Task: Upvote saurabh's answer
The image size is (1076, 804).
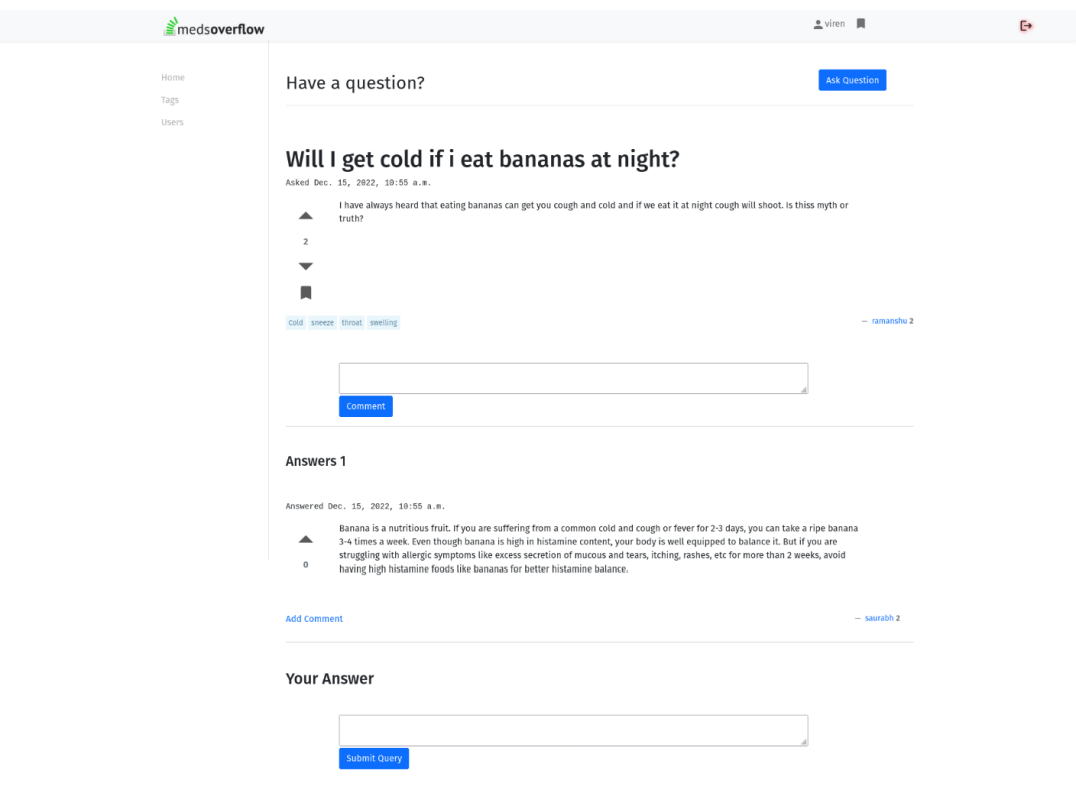Action: click(305, 540)
